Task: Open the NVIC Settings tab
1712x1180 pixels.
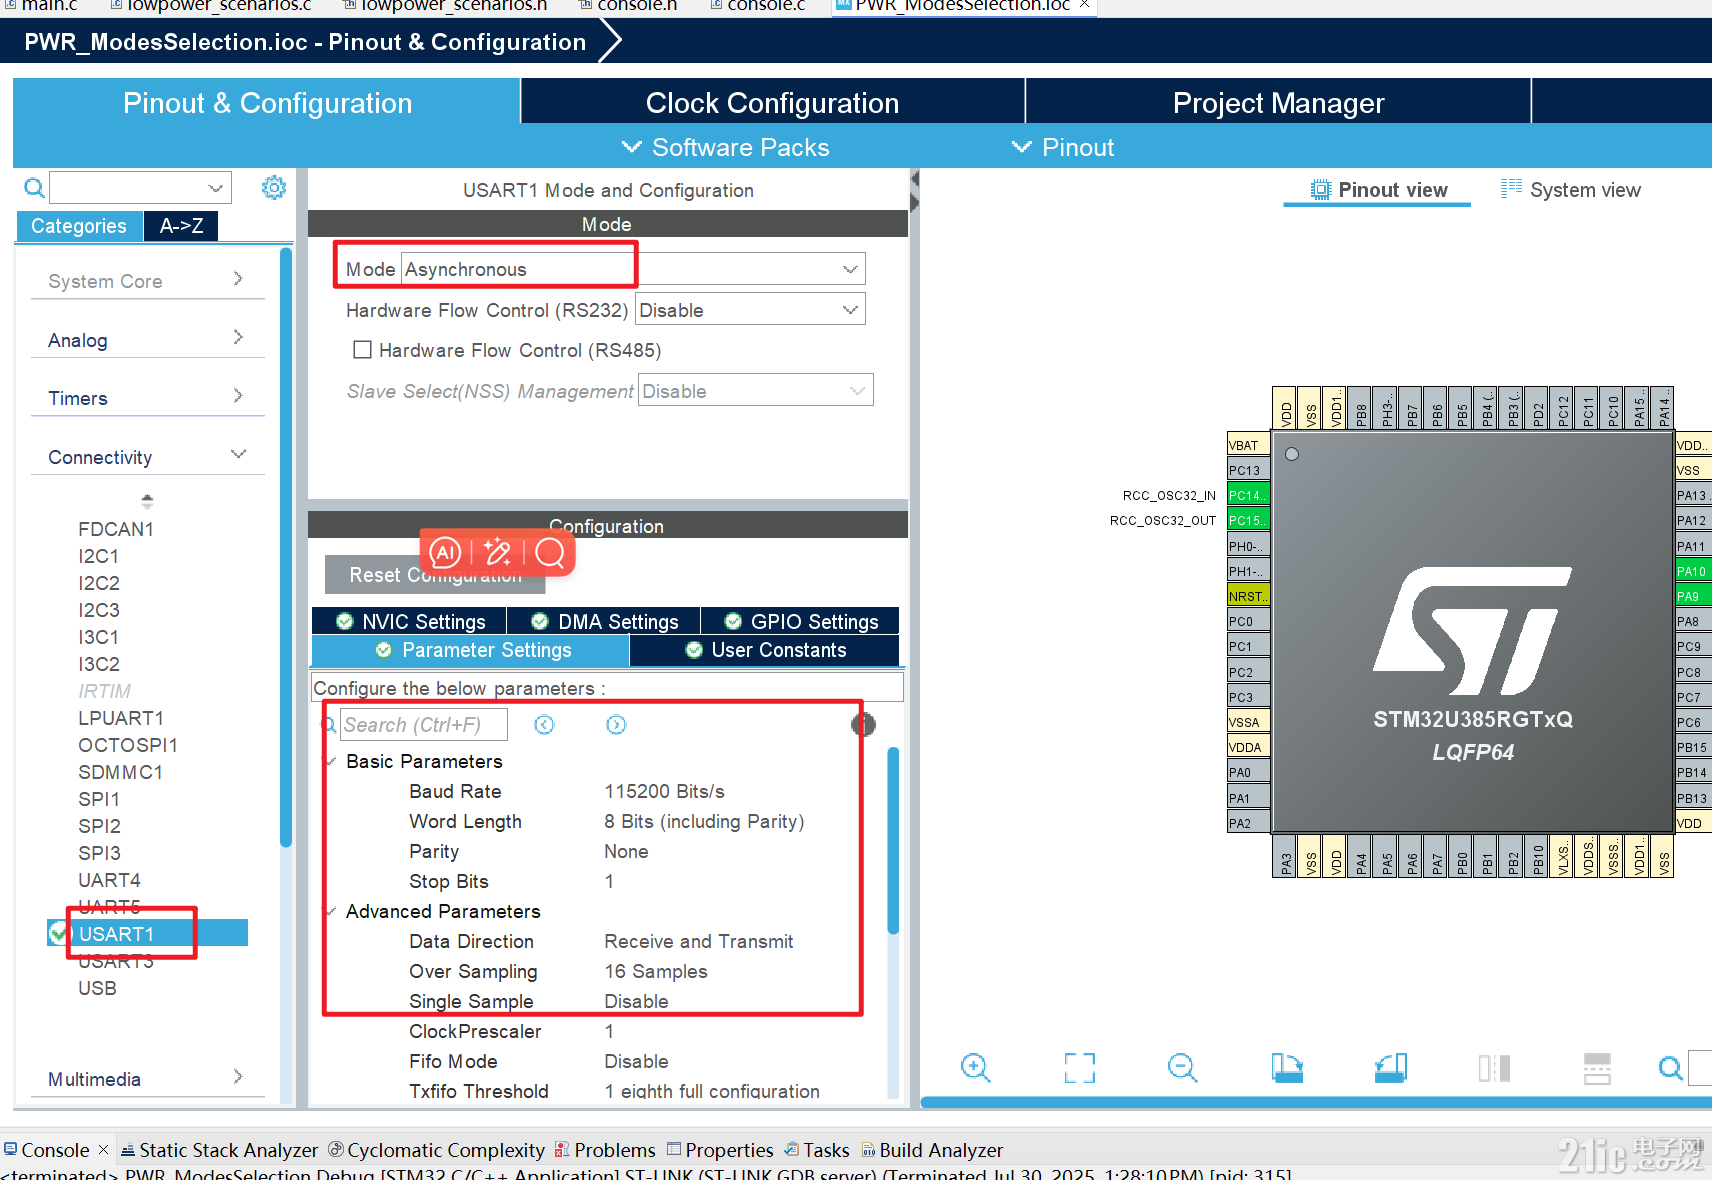Action: coord(409,621)
